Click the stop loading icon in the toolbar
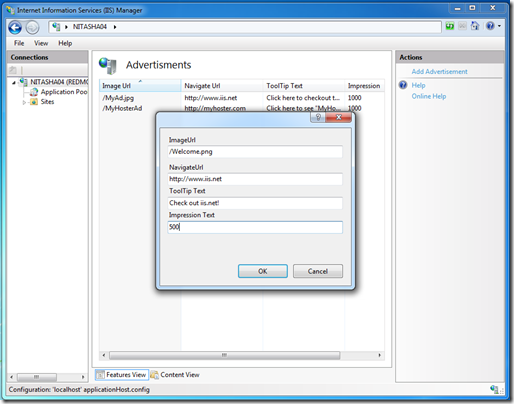This screenshot has width=514, height=404. [462, 26]
